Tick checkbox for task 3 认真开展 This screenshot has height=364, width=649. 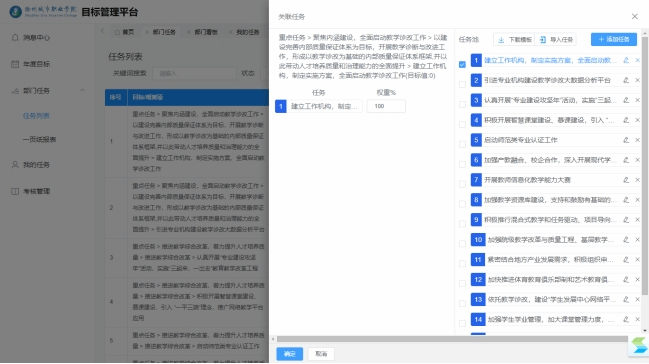click(462, 104)
